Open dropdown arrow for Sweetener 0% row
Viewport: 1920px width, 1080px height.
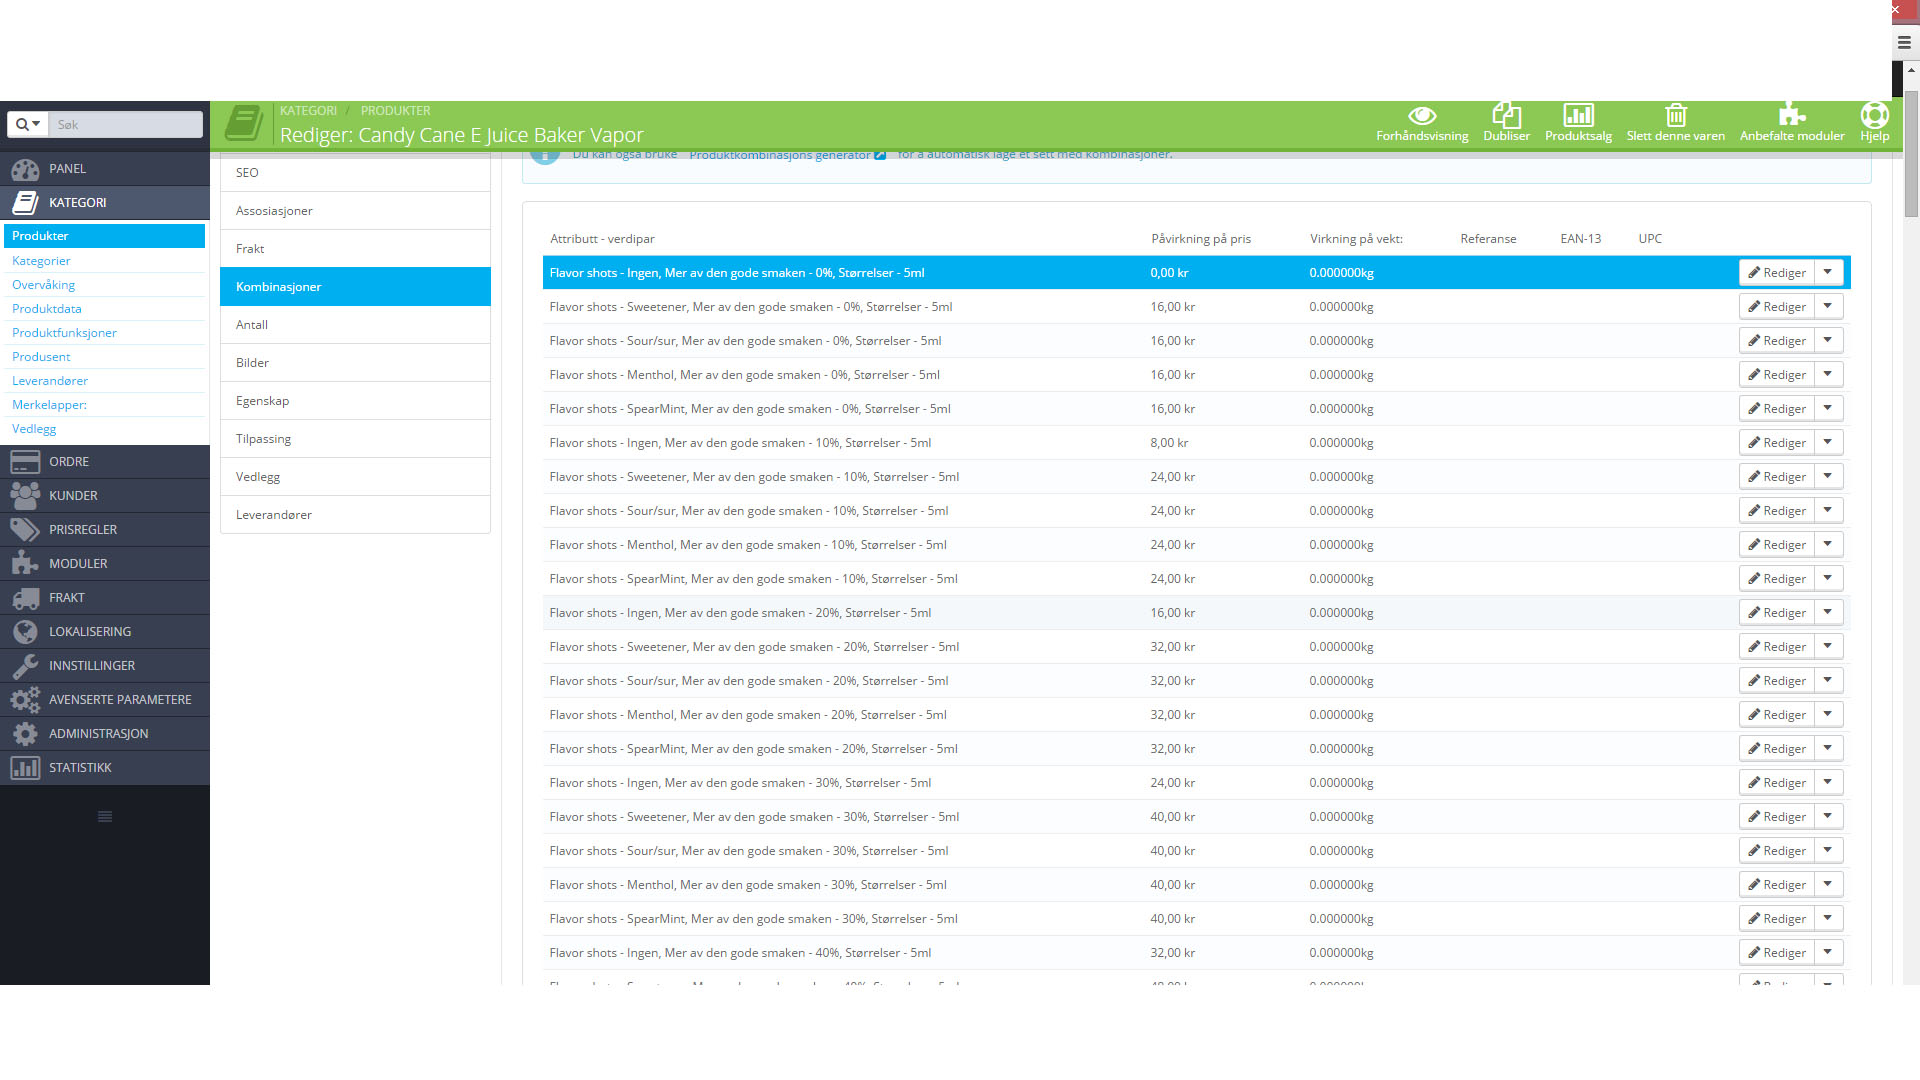tap(1828, 306)
